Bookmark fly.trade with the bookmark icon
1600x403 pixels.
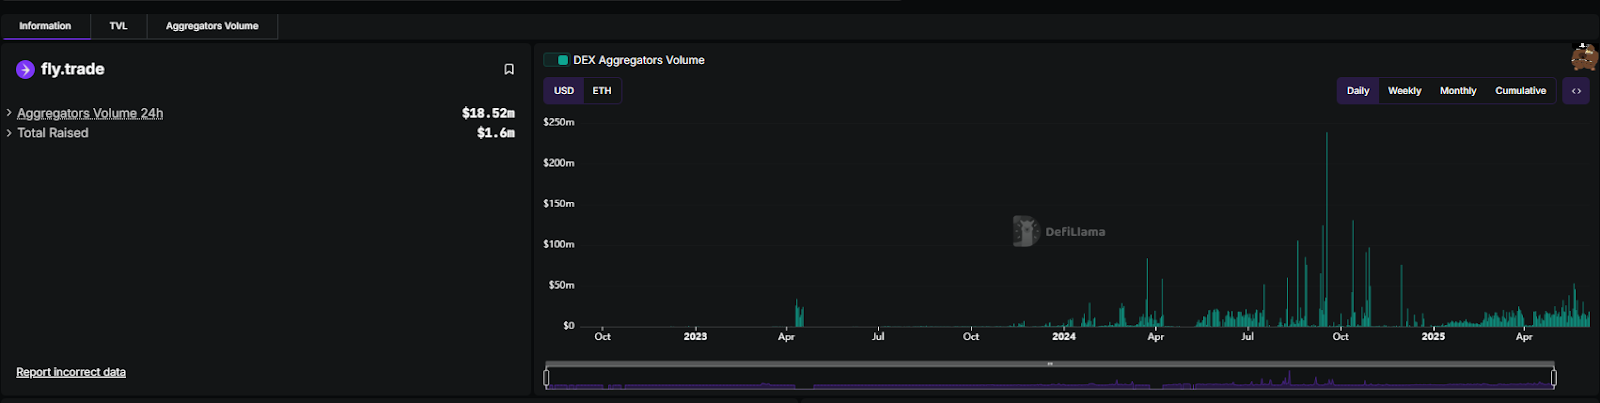509,69
